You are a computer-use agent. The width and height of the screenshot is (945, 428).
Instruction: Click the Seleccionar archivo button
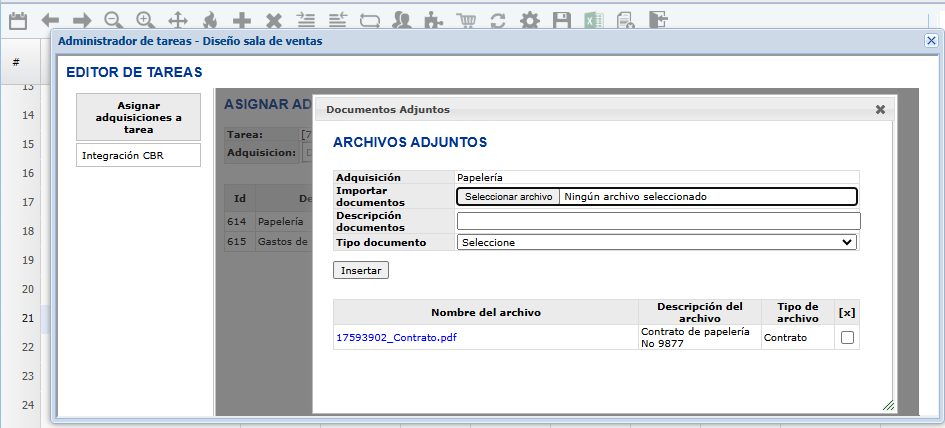(509, 197)
